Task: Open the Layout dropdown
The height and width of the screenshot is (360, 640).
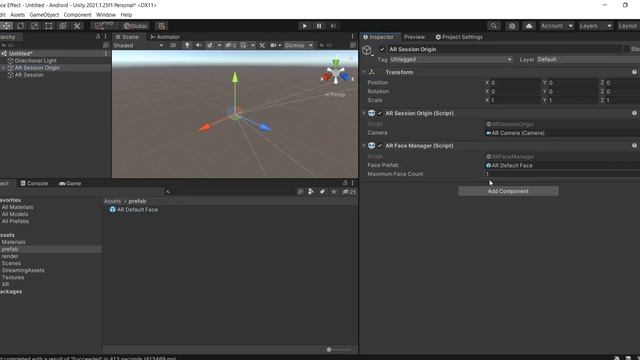Action: [628, 26]
